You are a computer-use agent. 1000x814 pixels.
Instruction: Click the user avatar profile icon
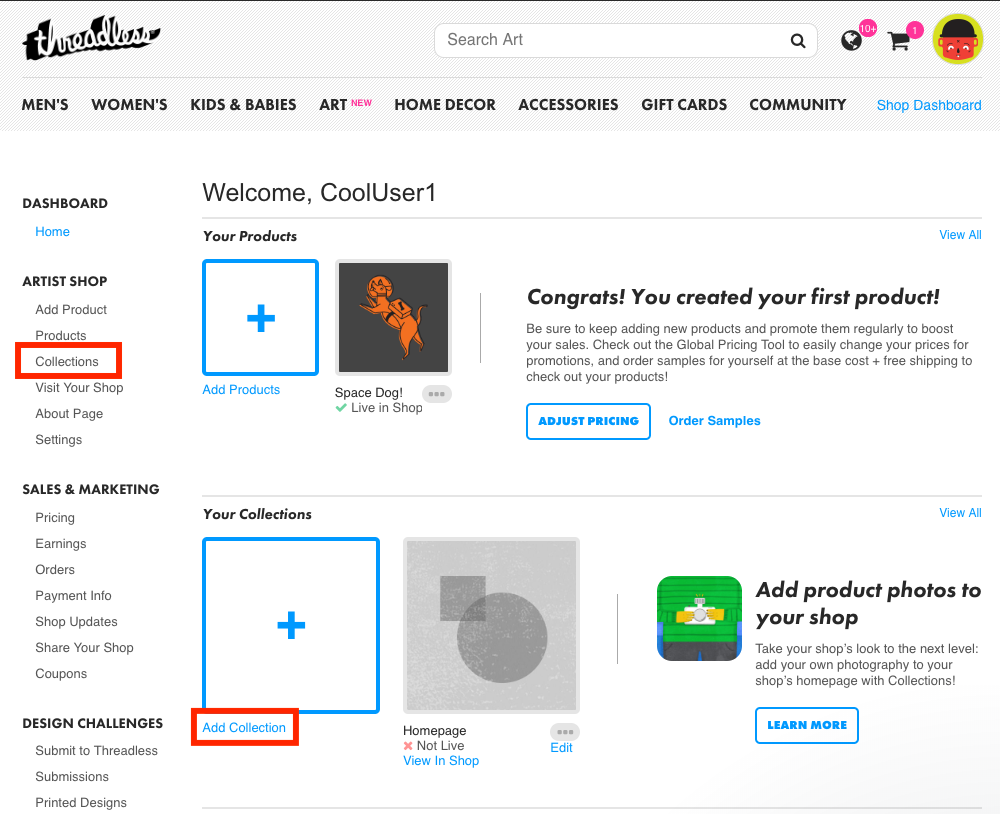click(x=957, y=40)
